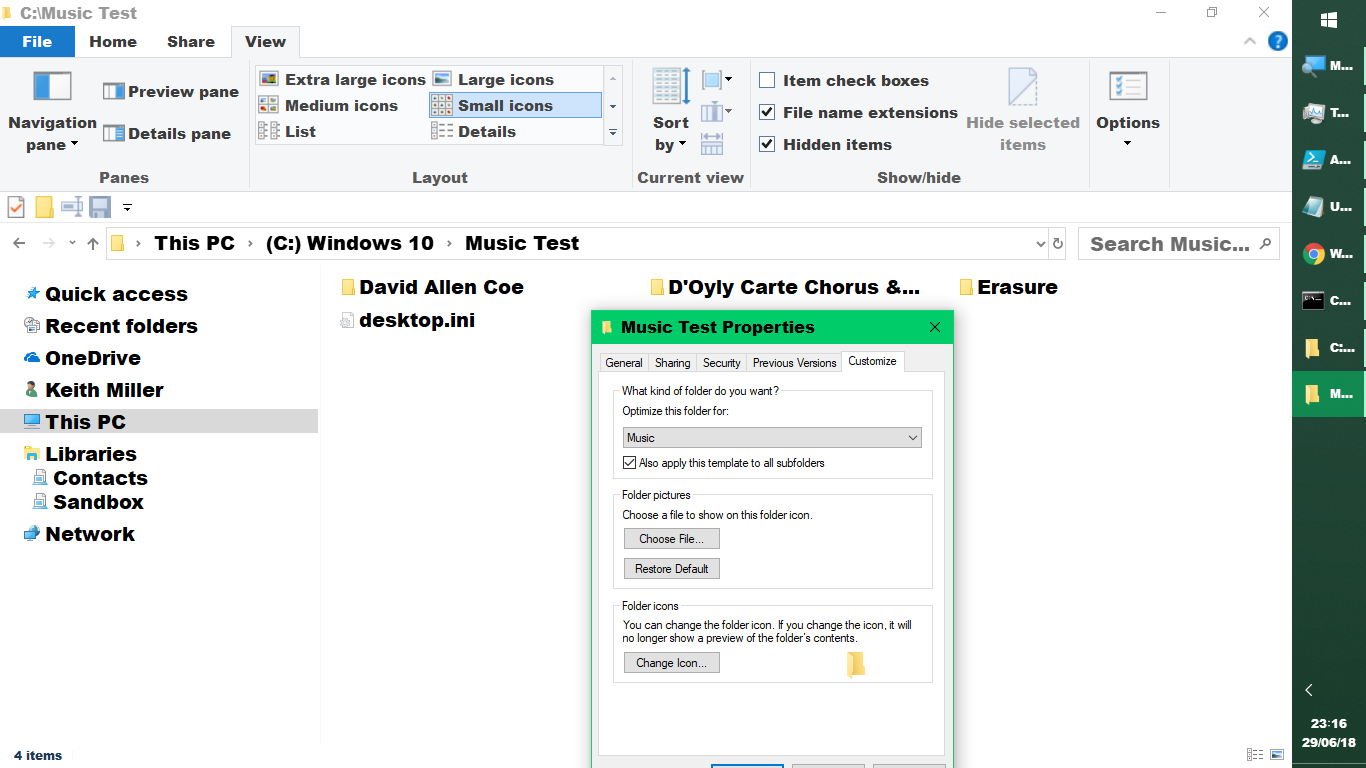Toggle the Preview pane
Viewport: 1366px width, 768px height.
[171, 92]
